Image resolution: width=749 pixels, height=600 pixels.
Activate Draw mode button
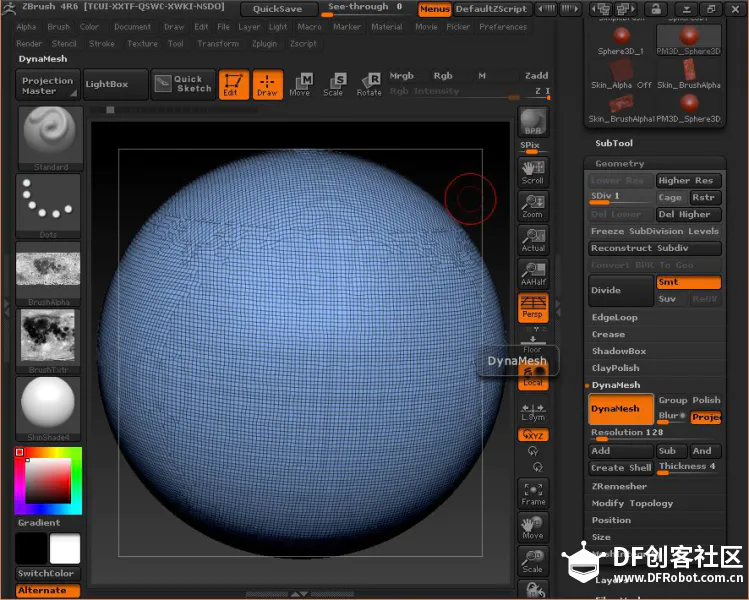(x=268, y=85)
